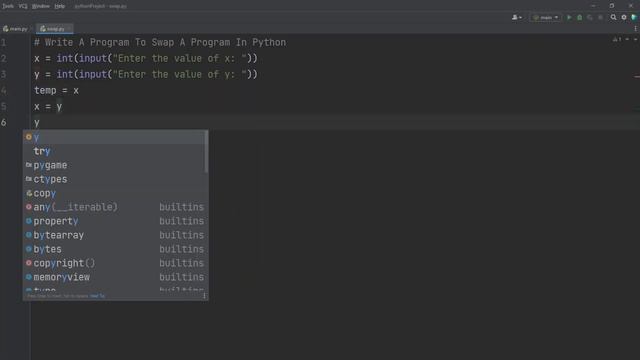
Task: Select the 'property' builtins suggestion
Action: [115, 221]
